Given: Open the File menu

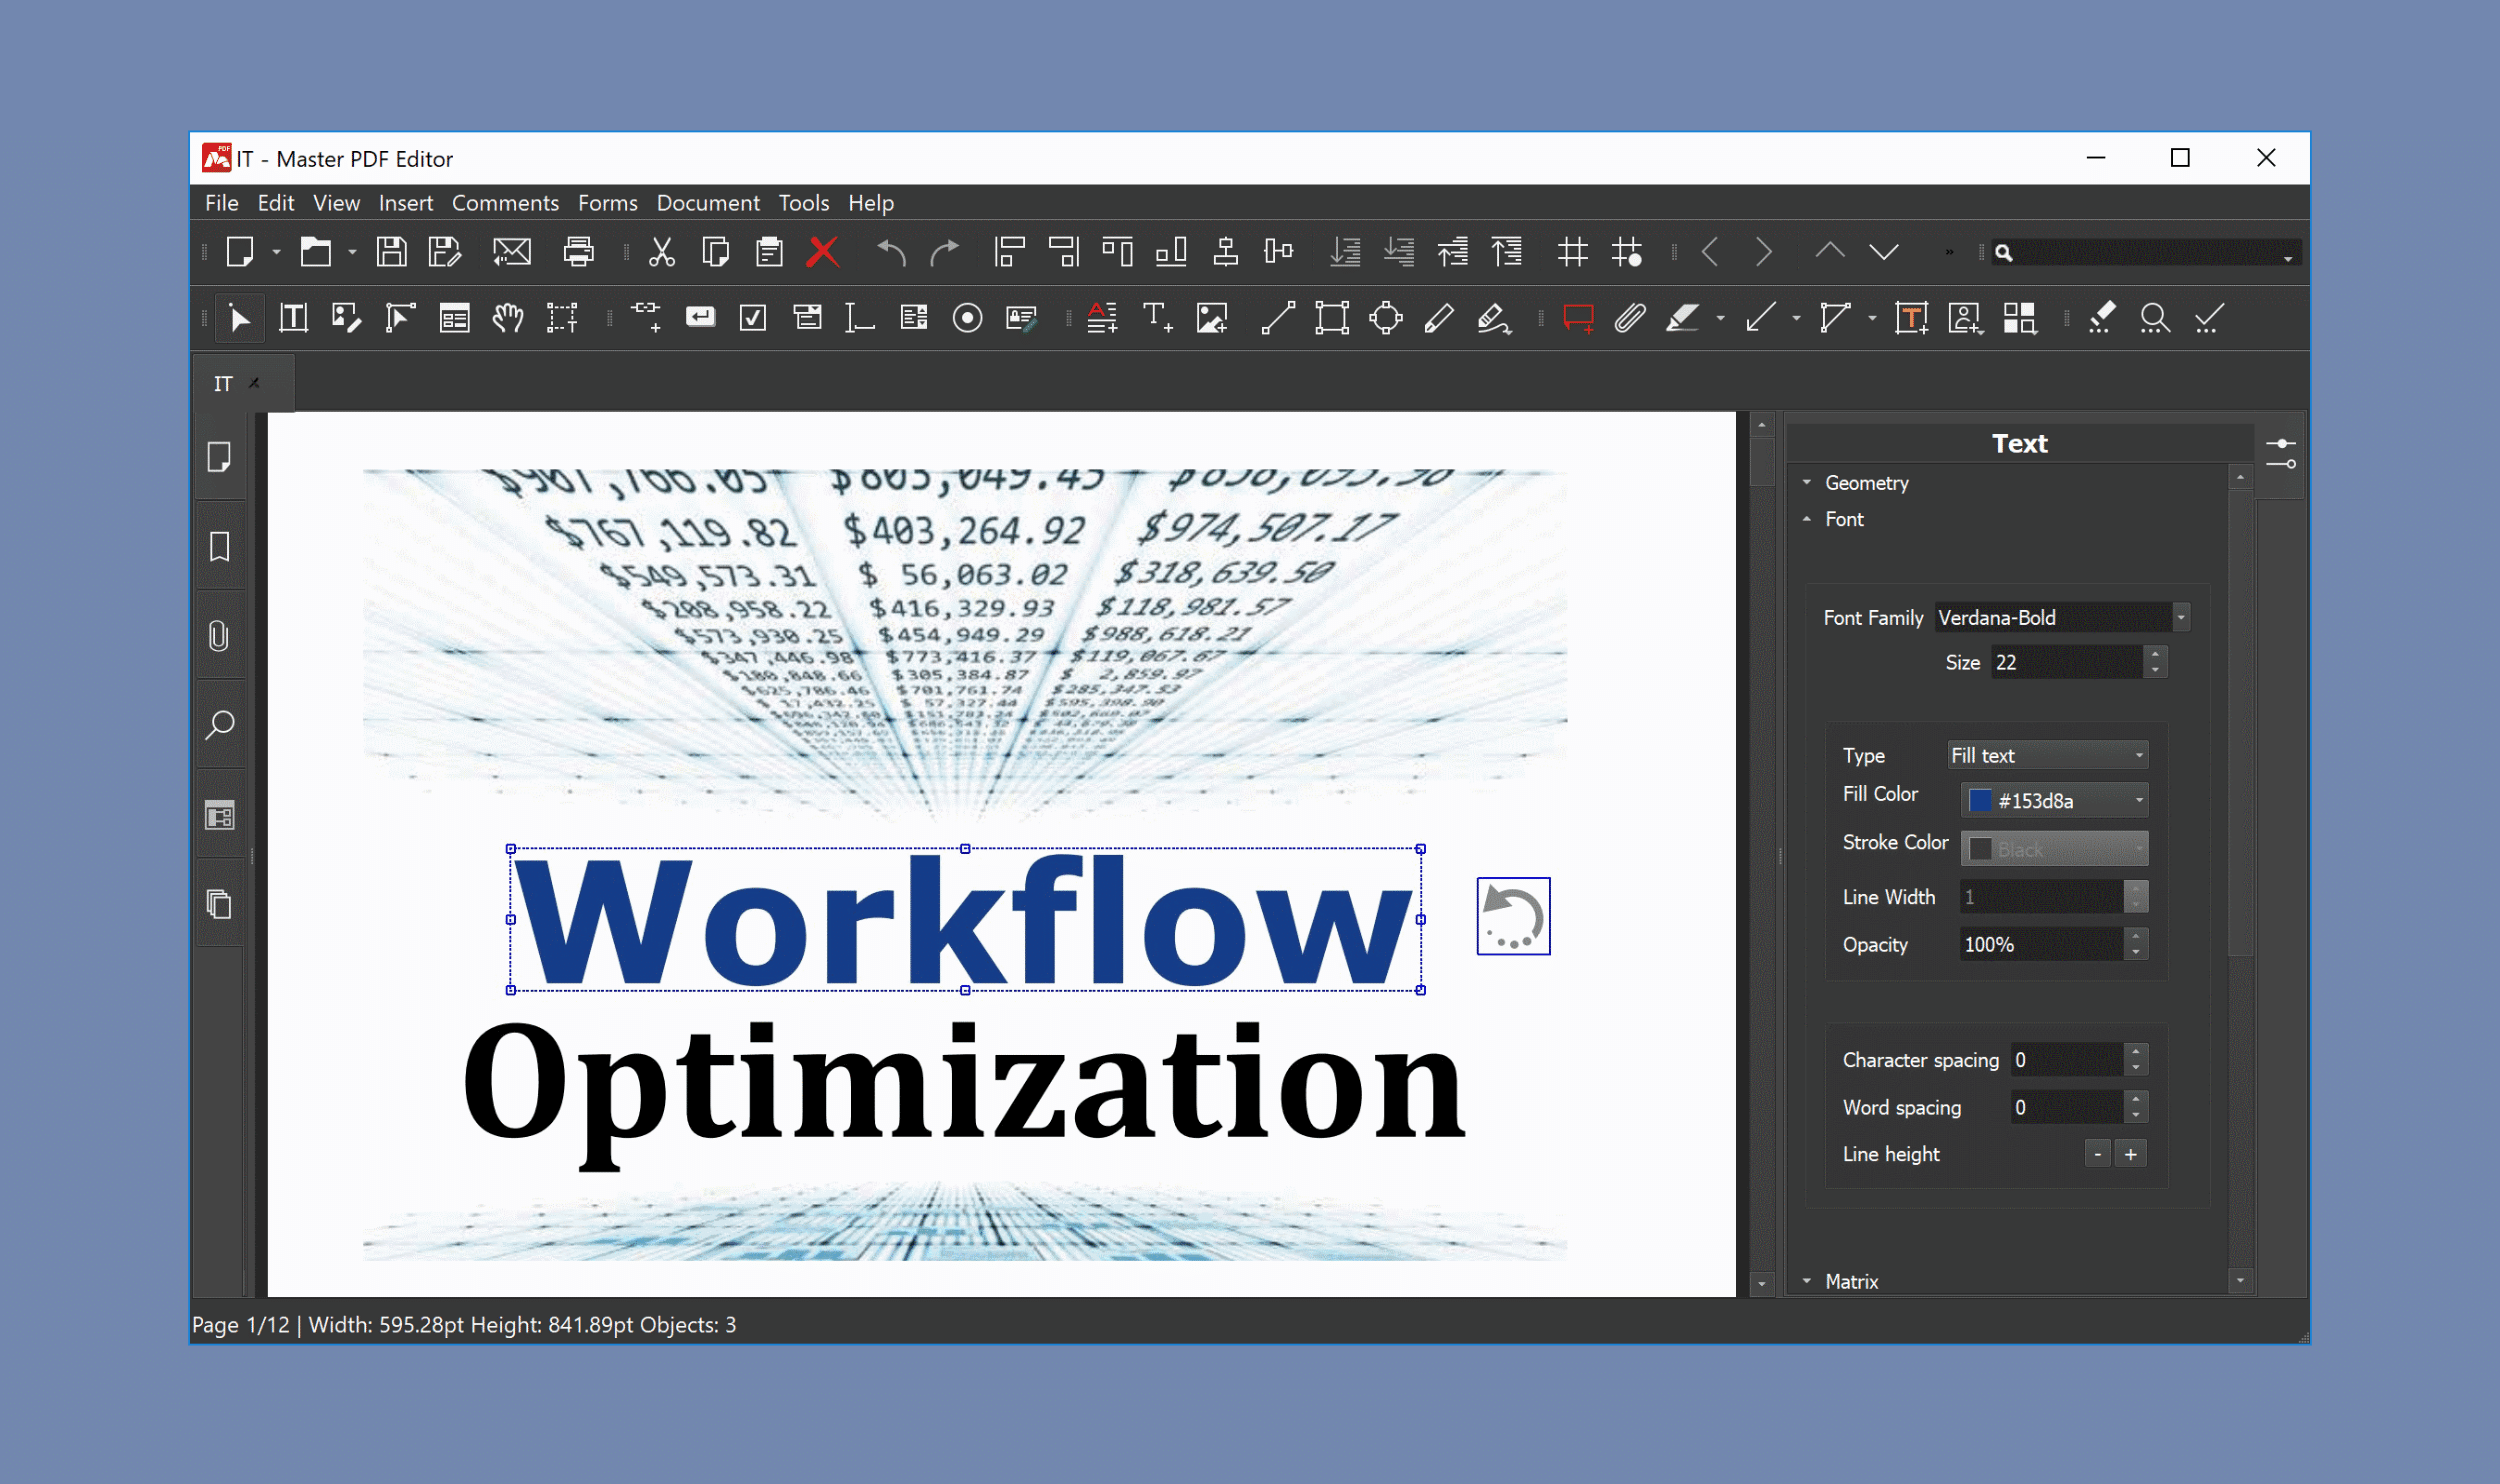Looking at the screenshot, I should pyautogui.click(x=222, y=203).
